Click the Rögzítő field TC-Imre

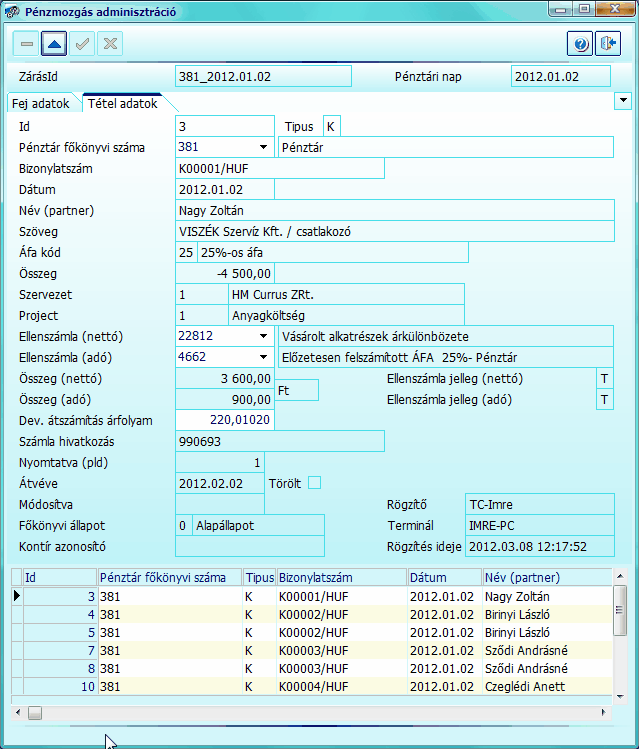540,504
